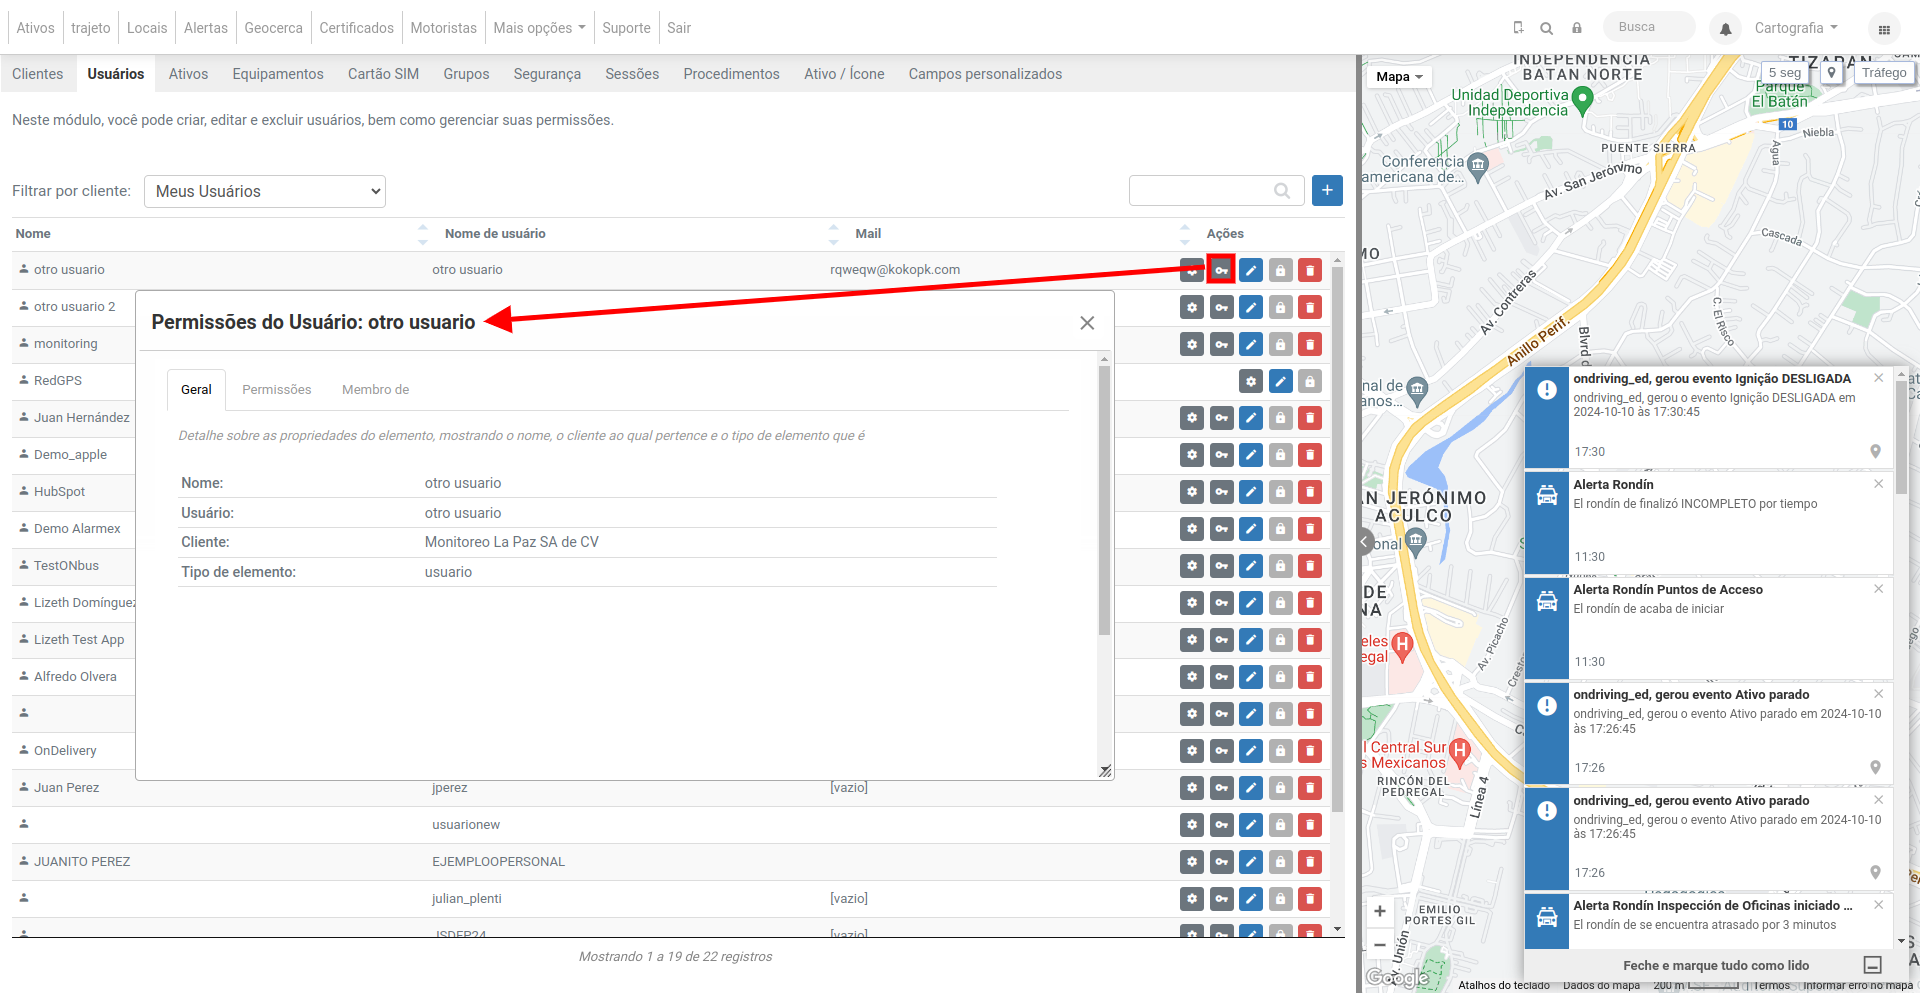The width and height of the screenshot is (1920, 993).
Task: Open the Mapa type dropdown
Action: tap(1398, 77)
